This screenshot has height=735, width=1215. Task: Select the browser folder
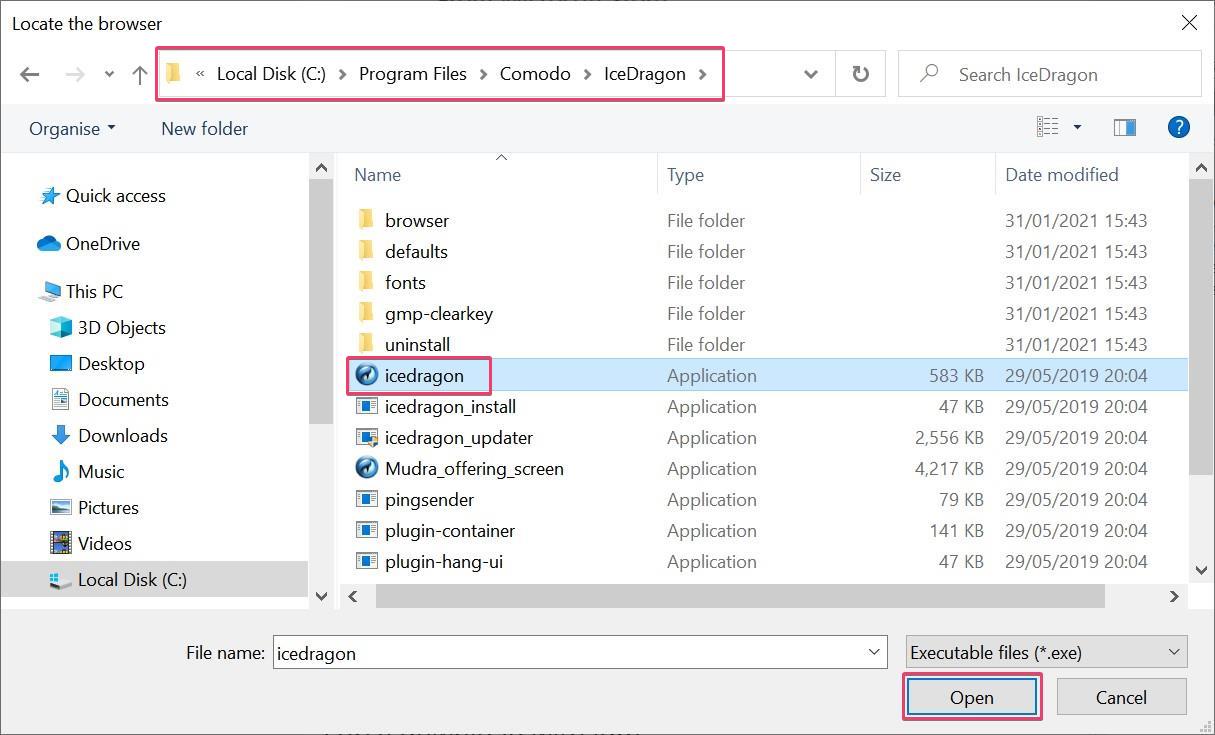417,220
